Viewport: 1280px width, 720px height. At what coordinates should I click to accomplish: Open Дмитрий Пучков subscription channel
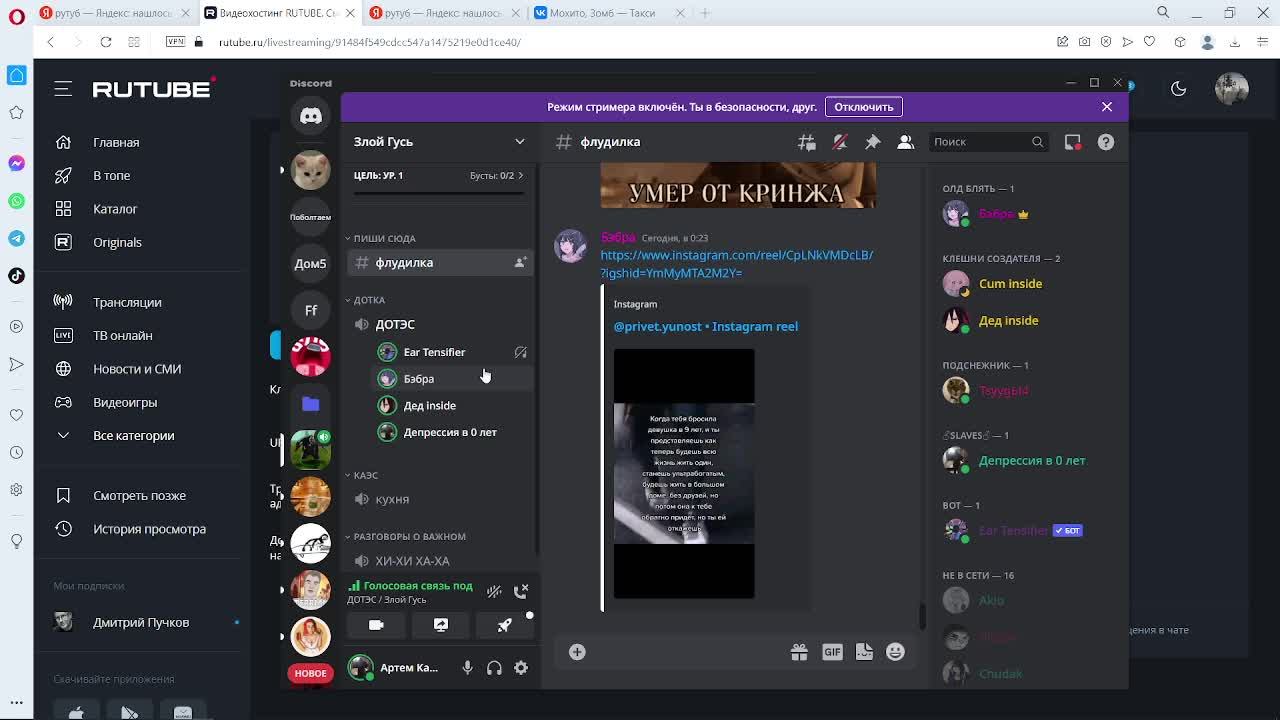(x=141, y=622)
